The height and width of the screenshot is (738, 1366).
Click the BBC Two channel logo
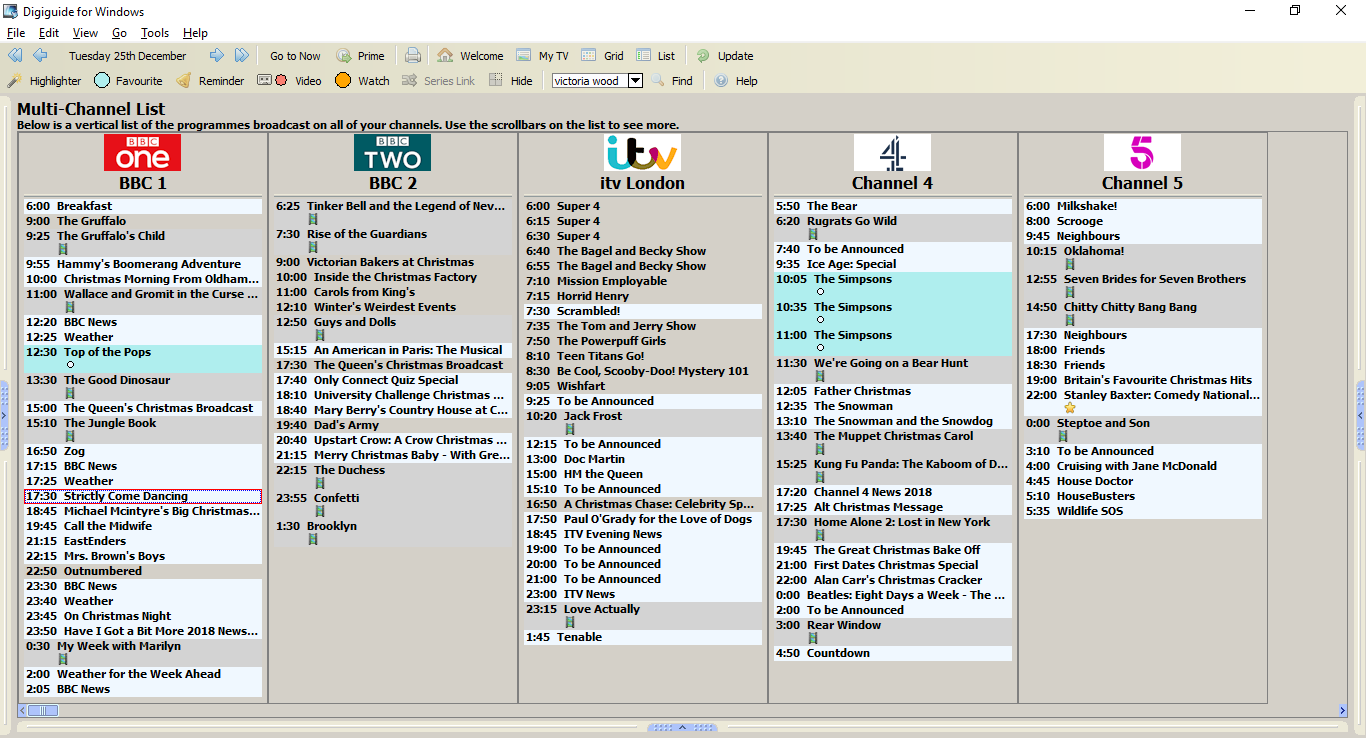point(393,153)
